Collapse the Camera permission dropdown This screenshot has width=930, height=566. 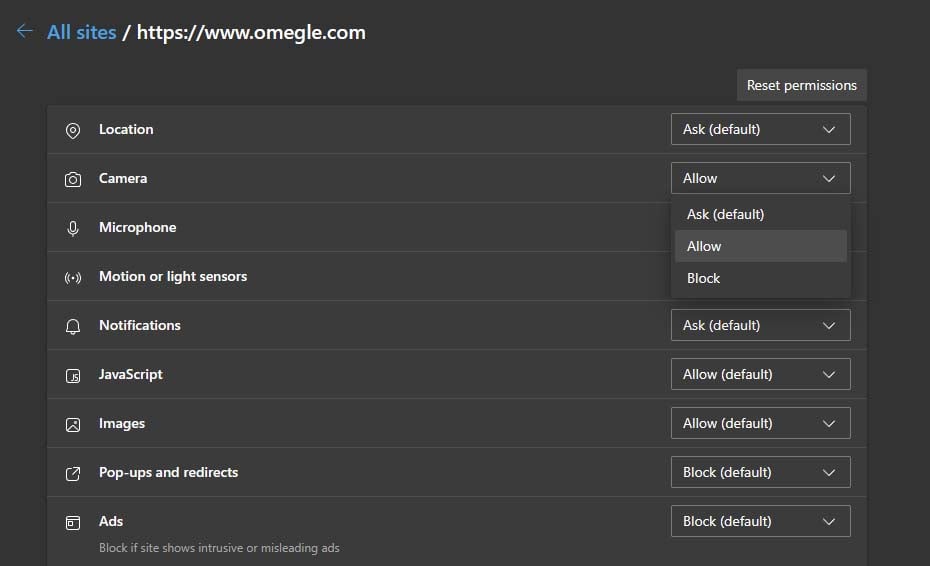[760, 178]
